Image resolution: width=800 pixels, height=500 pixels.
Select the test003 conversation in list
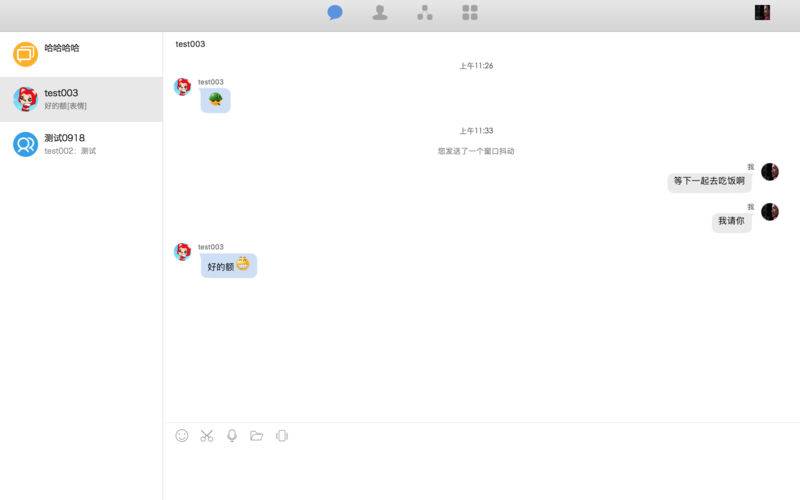[x=81, y=99]
